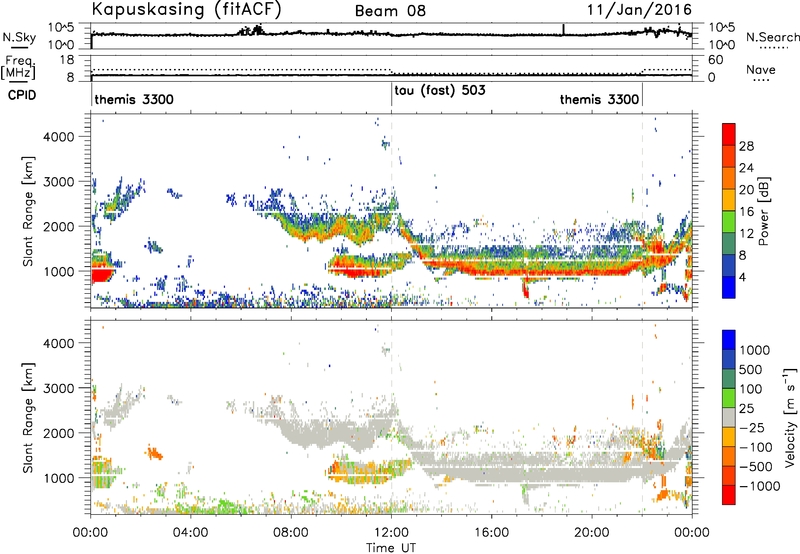800x554 pixels.
Task: Click the noise spike near 19:00 in N.Sky trace
Action: click(563, 30)
